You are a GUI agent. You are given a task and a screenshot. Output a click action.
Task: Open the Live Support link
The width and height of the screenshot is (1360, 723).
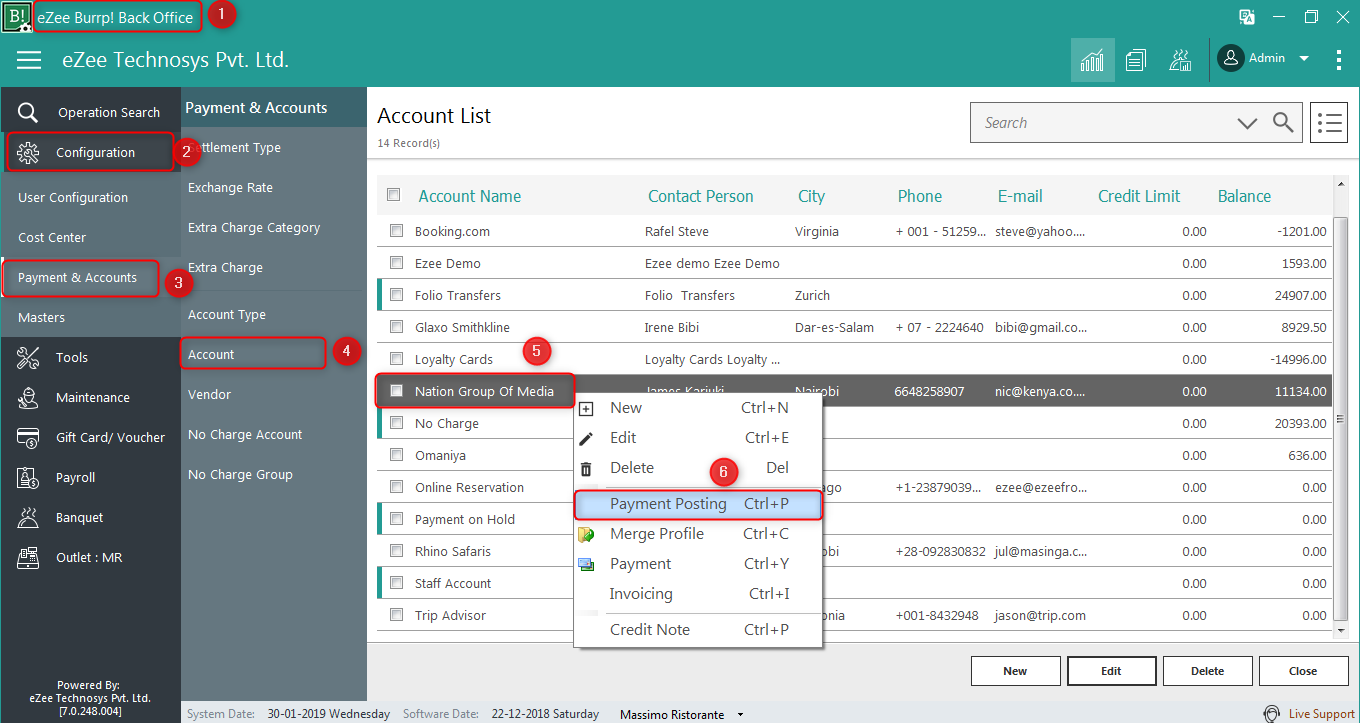(1322, 714)
